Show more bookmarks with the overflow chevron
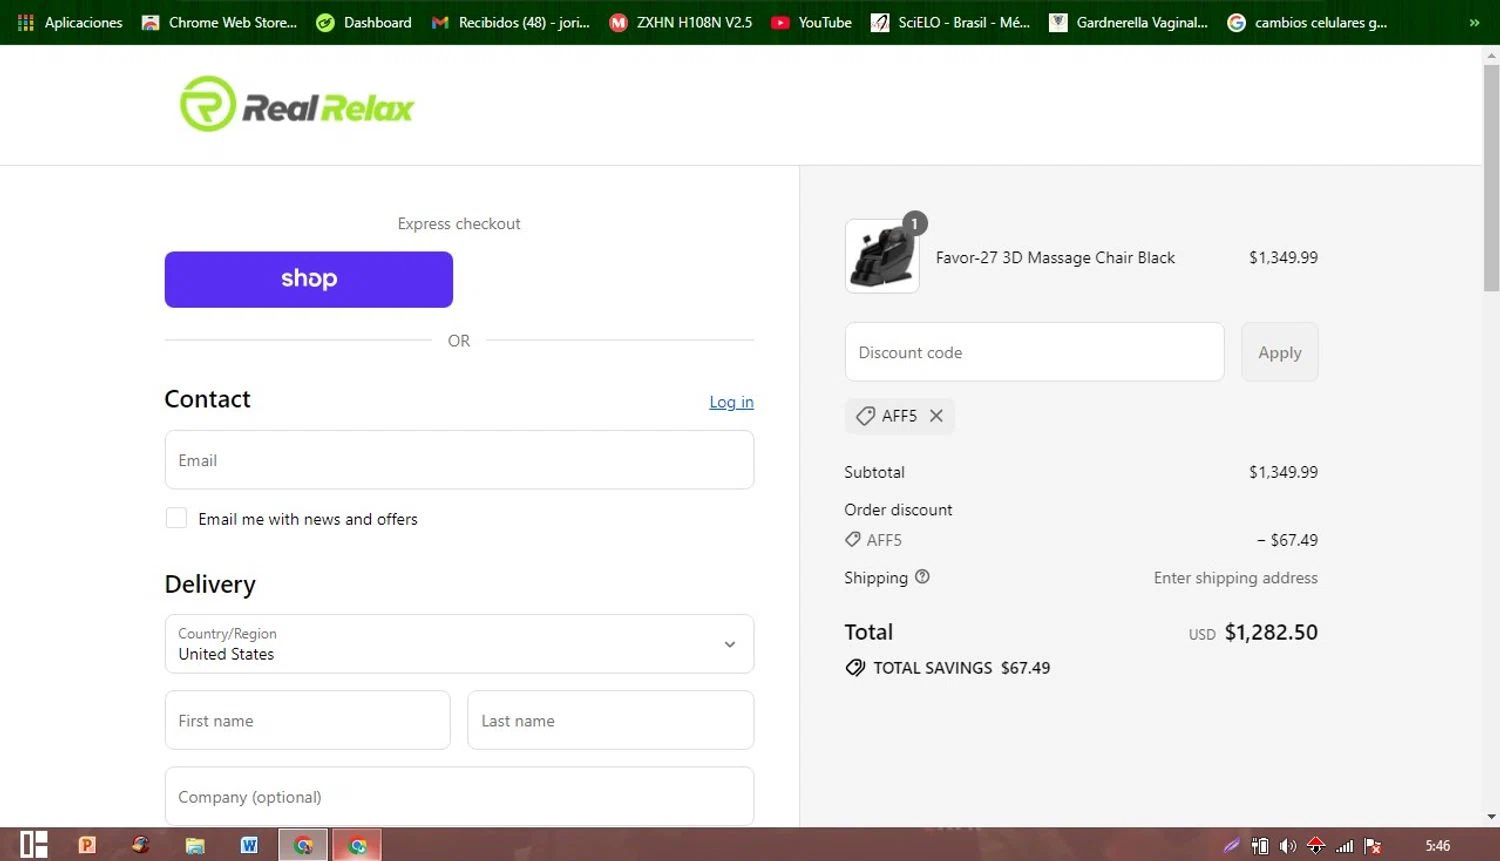Viewport: 1500px width, 861px height. click(x=1474, y=22)
